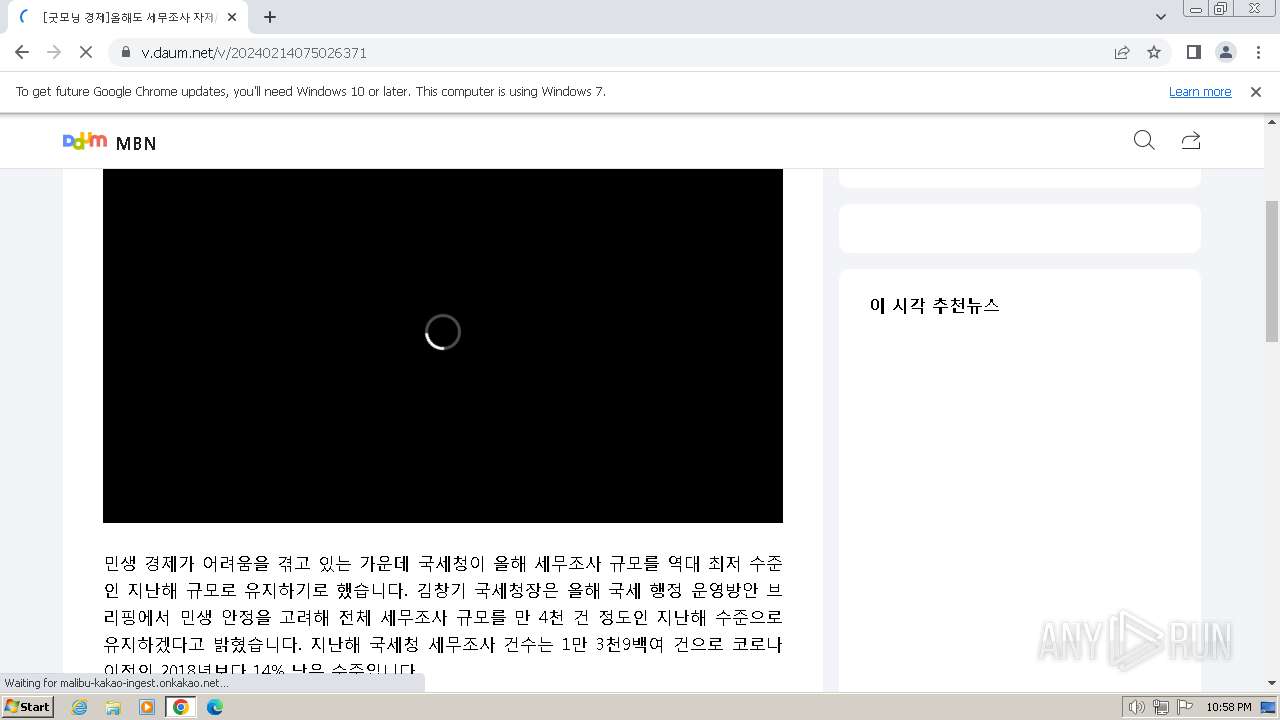Open Chrome three-dot menu

click(1258, 52)
